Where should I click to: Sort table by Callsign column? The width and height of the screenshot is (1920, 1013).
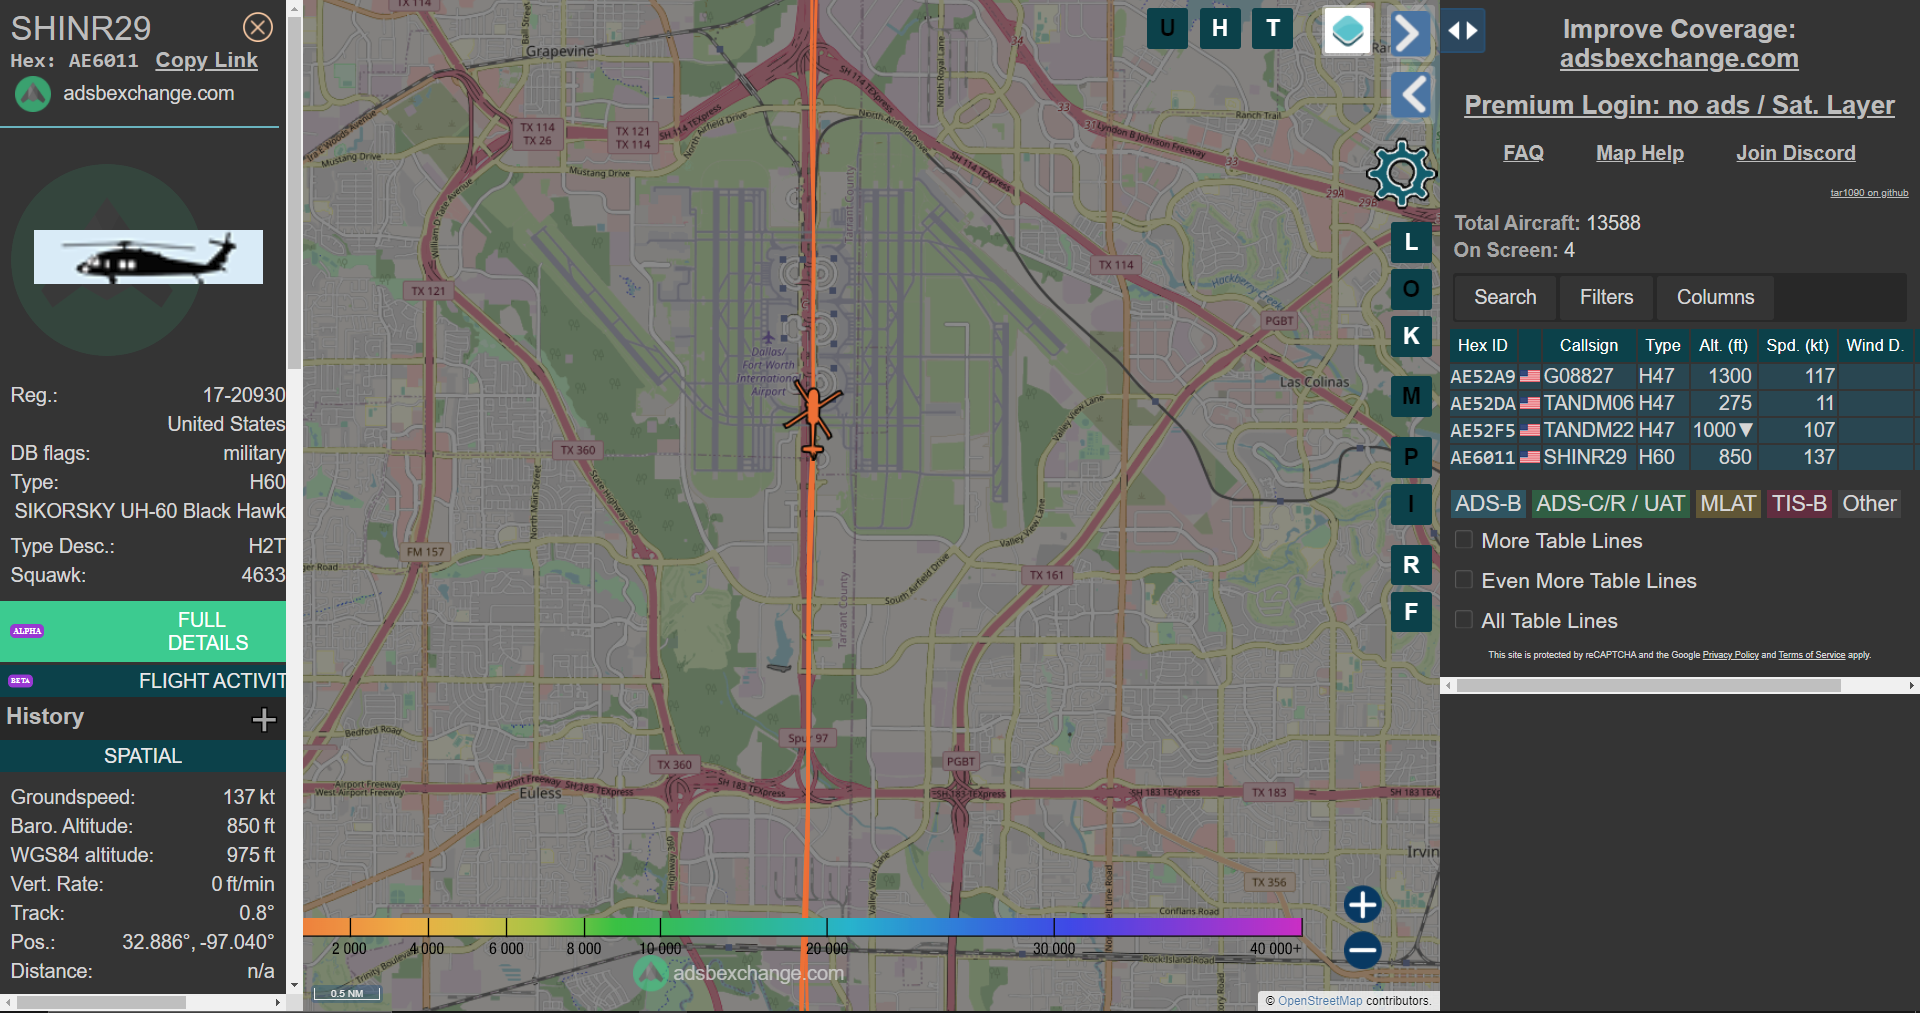pyautogui.click(x=1588, y=345)
